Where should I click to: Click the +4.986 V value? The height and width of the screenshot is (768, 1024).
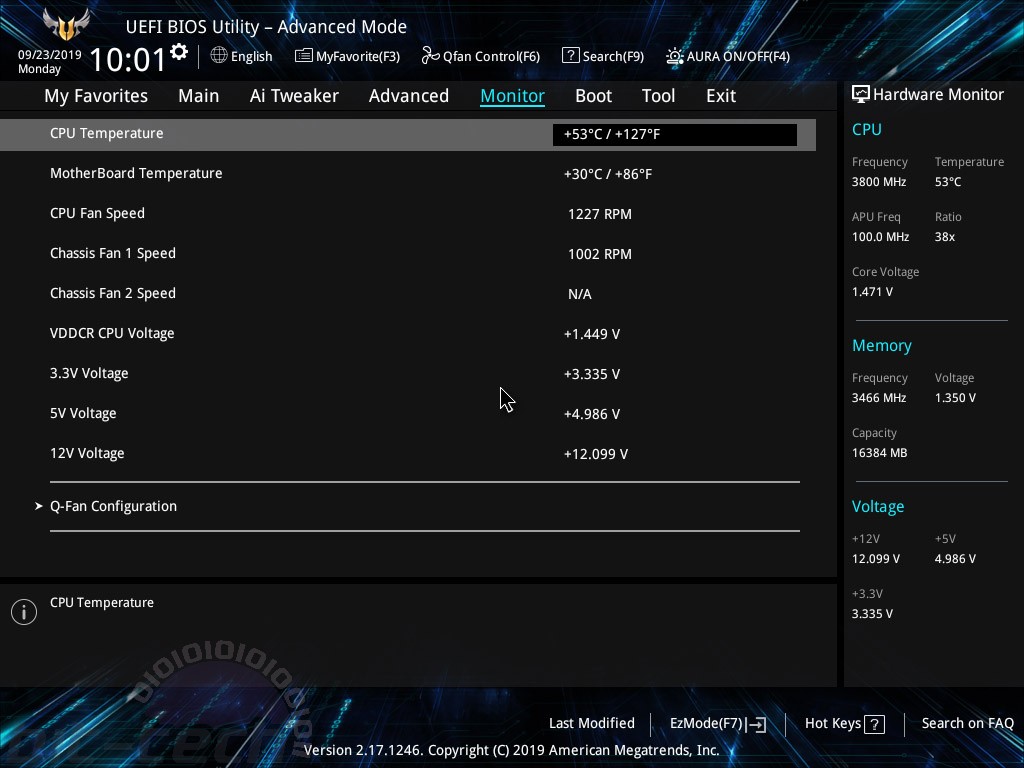592,414
